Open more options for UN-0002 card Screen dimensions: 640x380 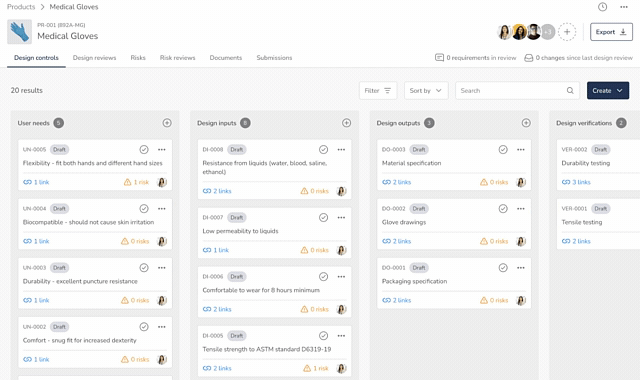point(162,327)
